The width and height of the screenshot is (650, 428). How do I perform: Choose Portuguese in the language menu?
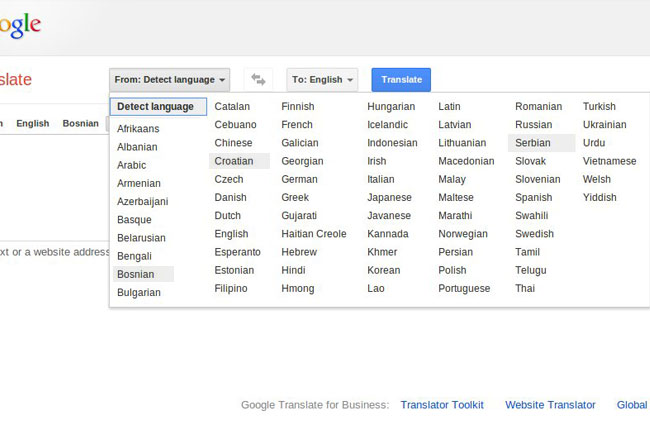(464, 289)
